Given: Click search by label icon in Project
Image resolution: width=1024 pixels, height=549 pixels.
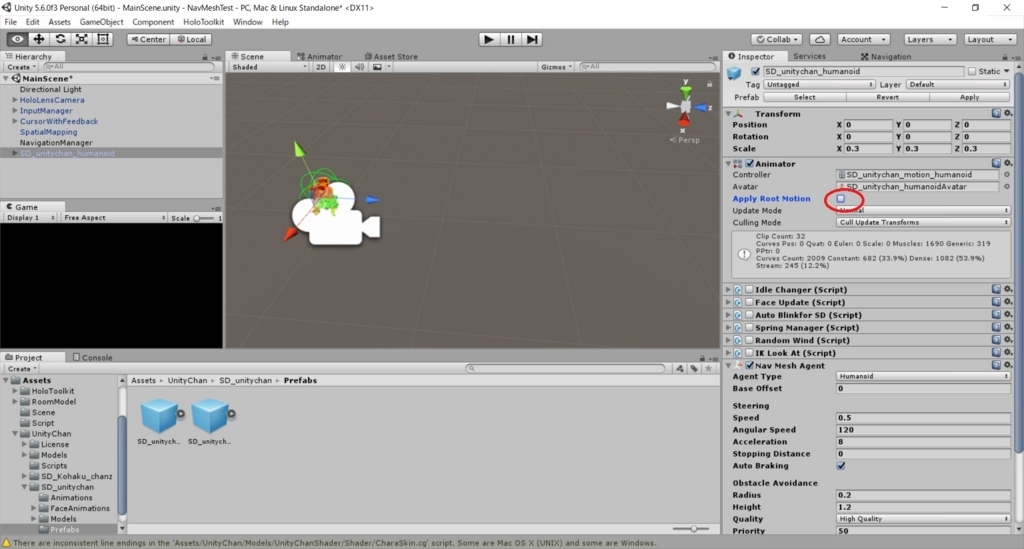Looking at the screenshot, I should click(694, 368).
